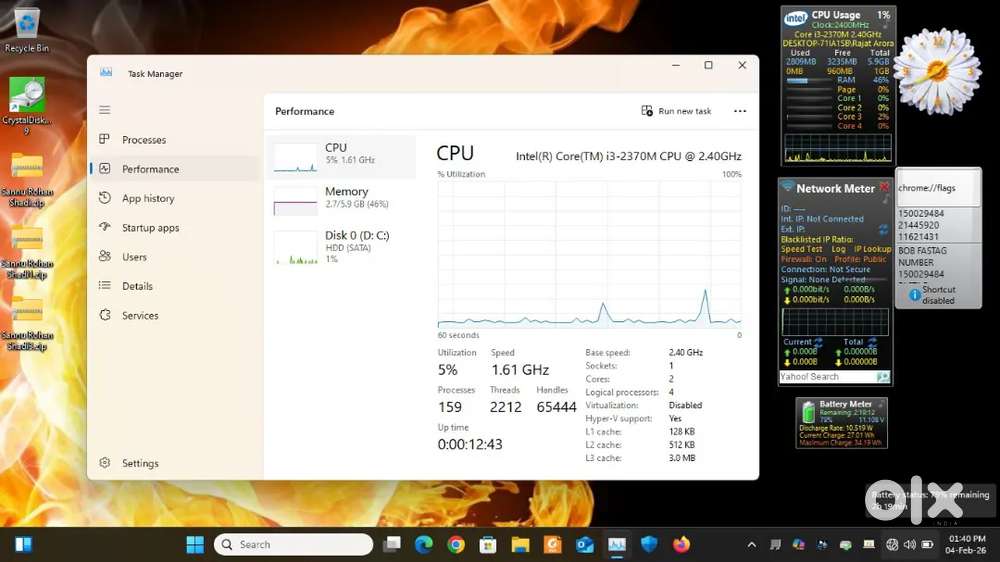1000x562 pixels.
Task: Launch Microsoft Edge from taskbar
Action: pos(423,544)
